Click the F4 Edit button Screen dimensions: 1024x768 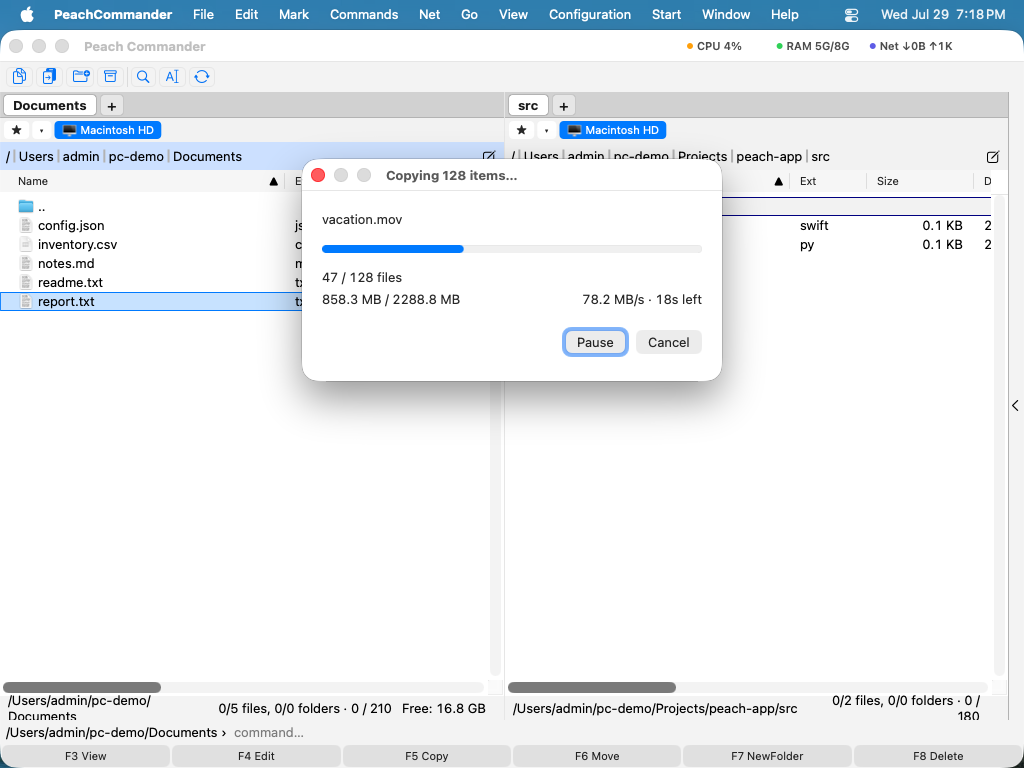256,756
